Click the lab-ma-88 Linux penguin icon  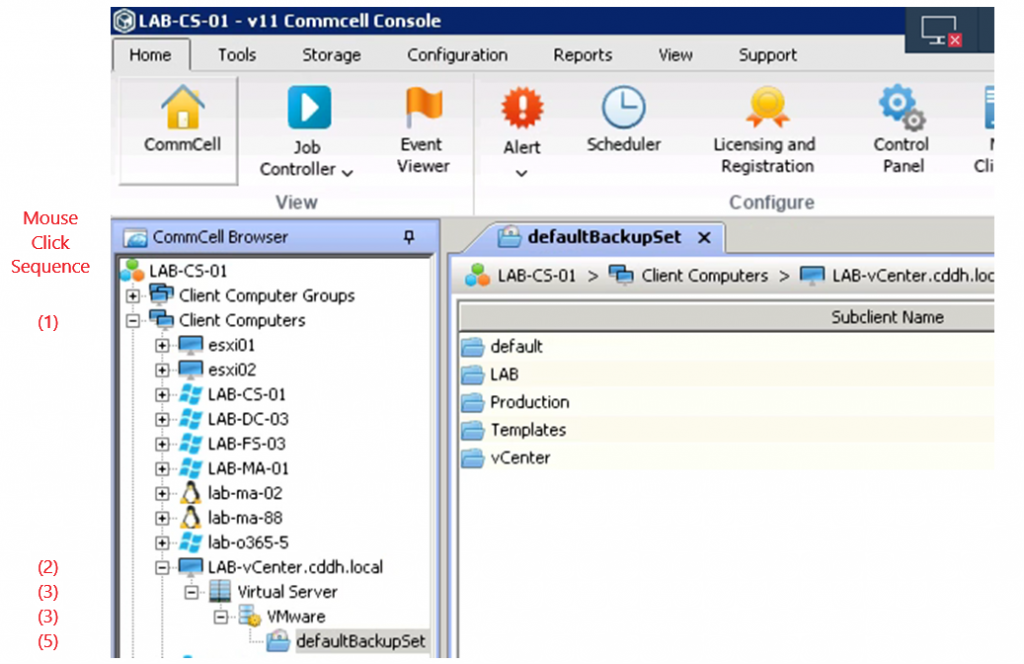(x=190, y=518)
